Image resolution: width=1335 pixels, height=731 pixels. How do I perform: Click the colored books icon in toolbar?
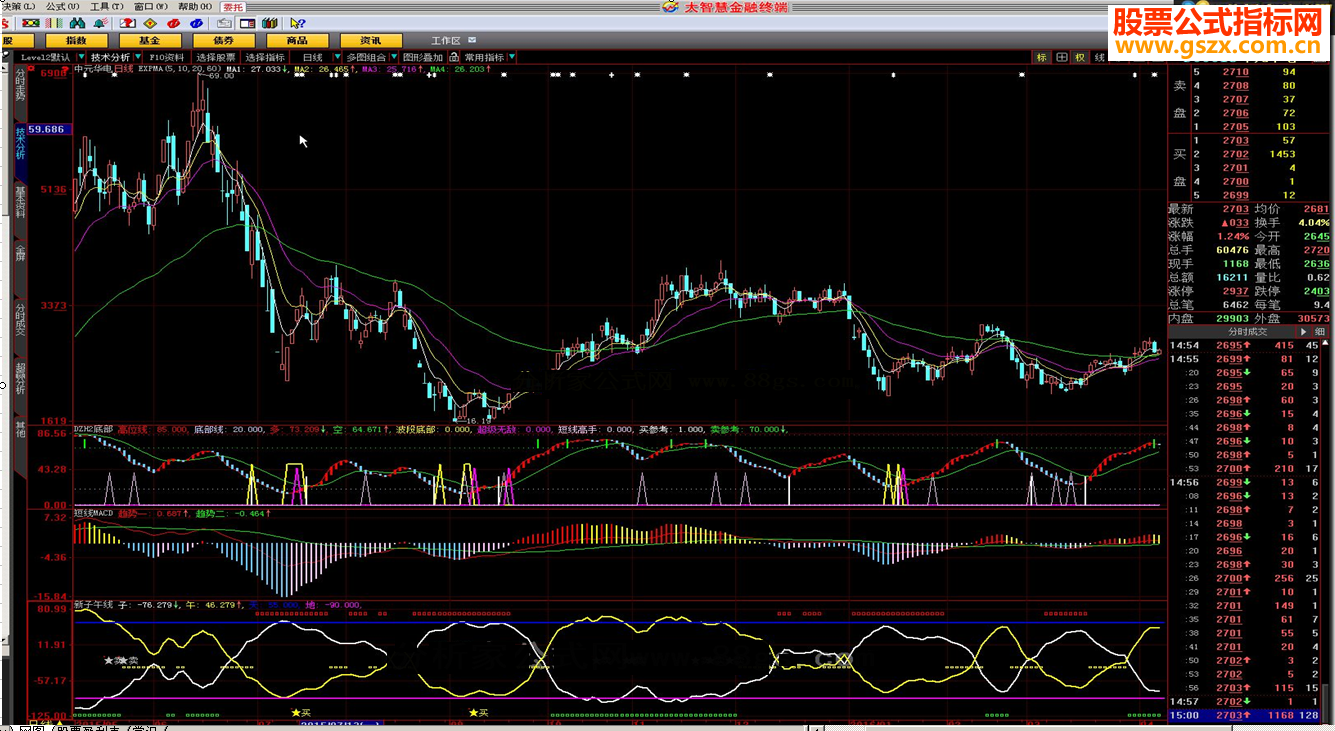pos(270,23)
